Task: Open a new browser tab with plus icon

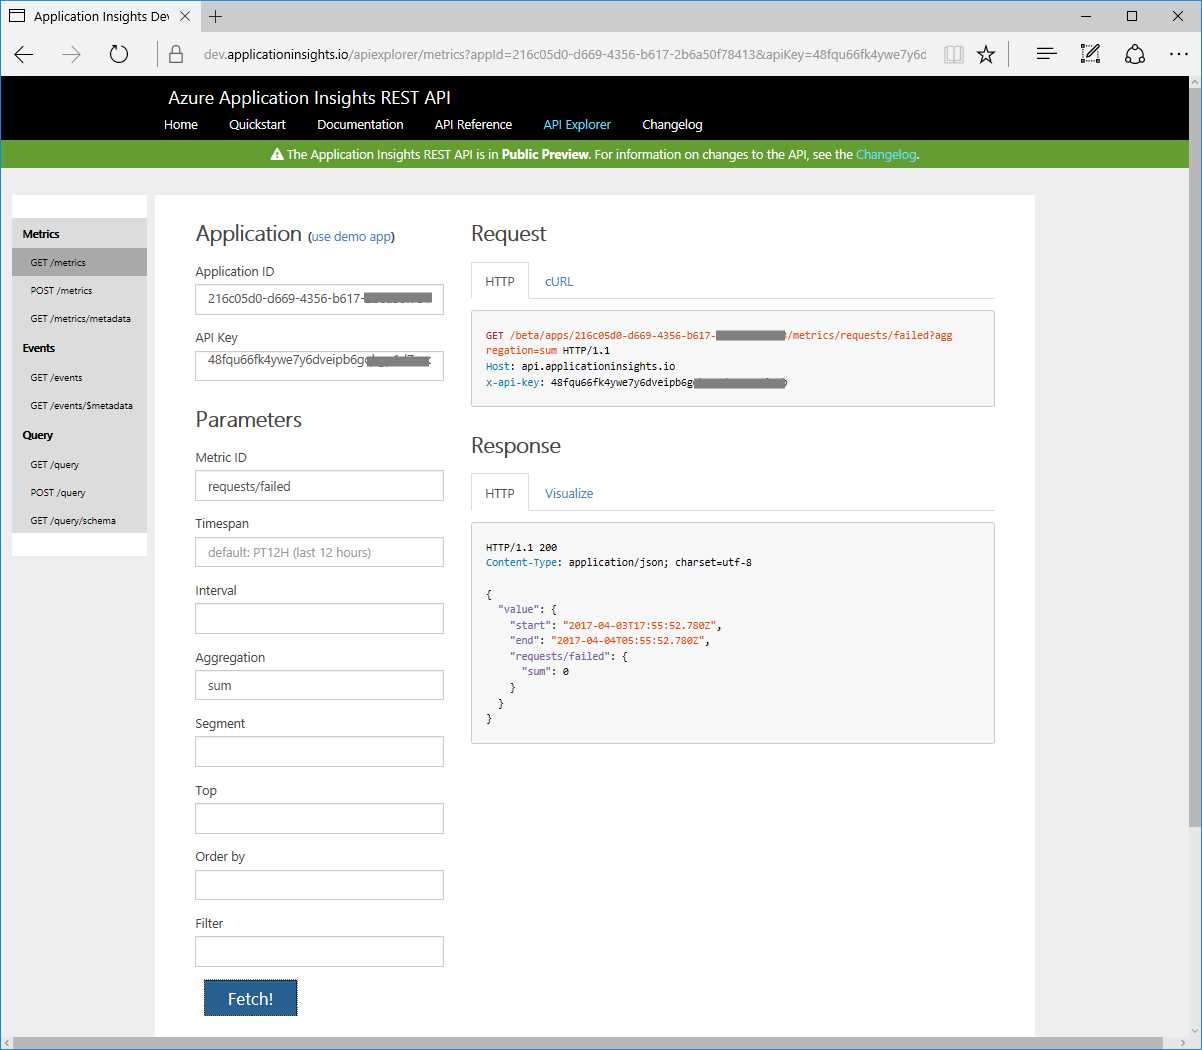Action: (x=215, y=16)
